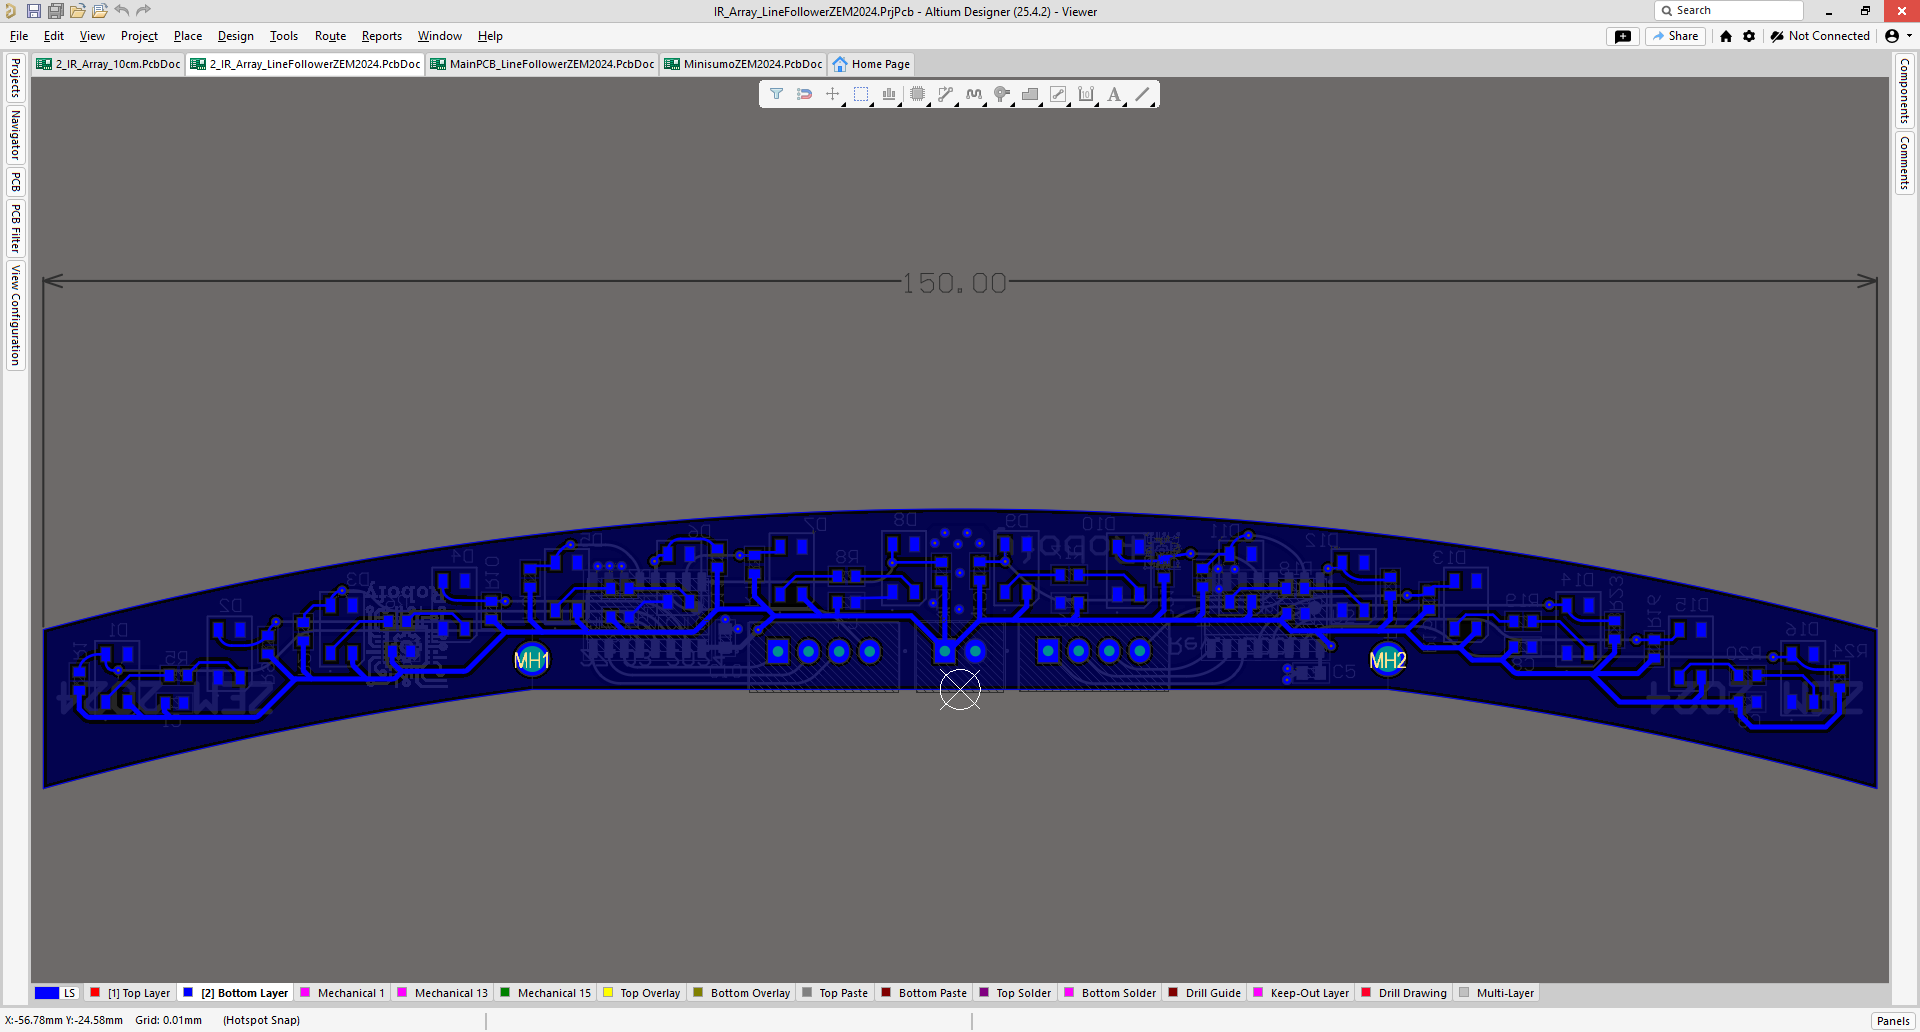Click the Place Keepout tool icon
This screenshot has height=1032, width=1920.
(1058, 94)
